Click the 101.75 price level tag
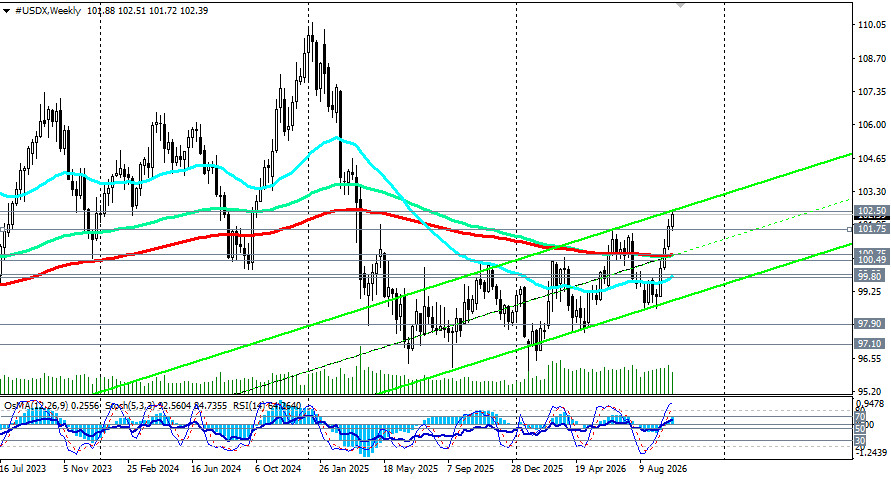 pos(872,228)
